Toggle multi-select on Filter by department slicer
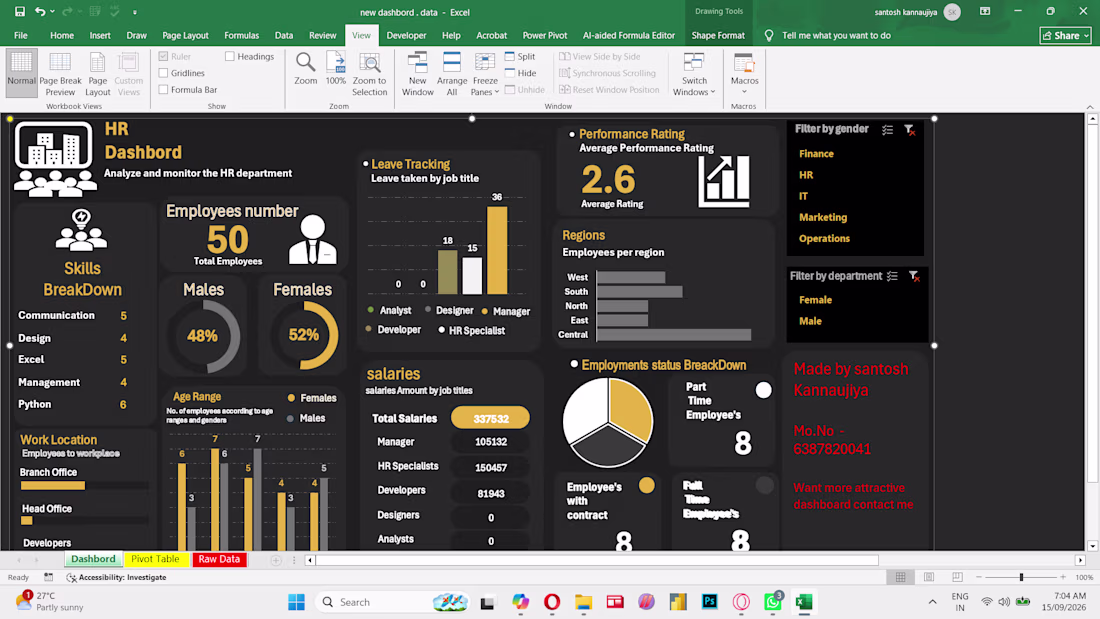The width and height of the screenshot is (1100, 619). [x=892, y=277]
